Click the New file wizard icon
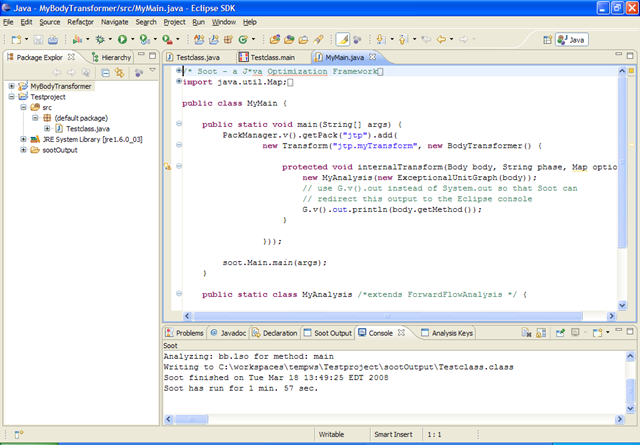The width and height of the screenshot is (640, 445). click(x=16, y=40)
